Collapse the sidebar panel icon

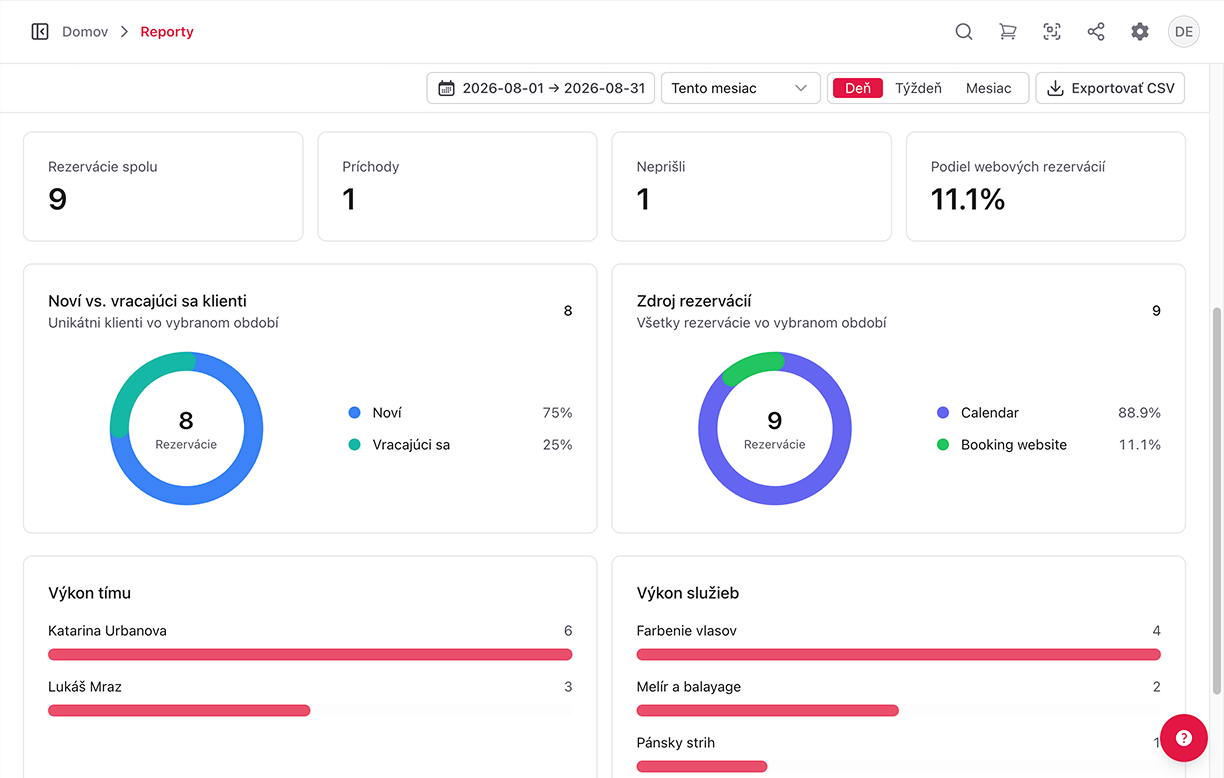point(40,32)
